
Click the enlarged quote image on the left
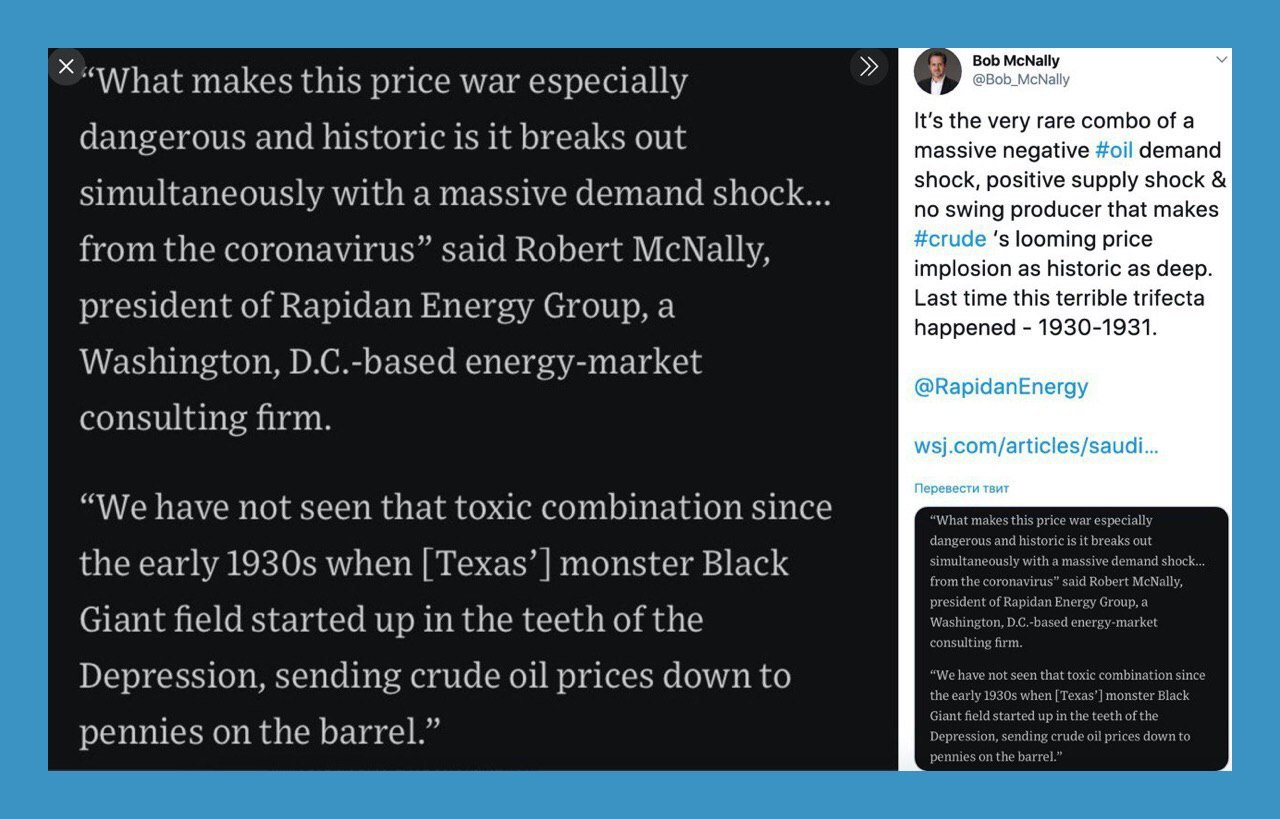pos(473,409)
